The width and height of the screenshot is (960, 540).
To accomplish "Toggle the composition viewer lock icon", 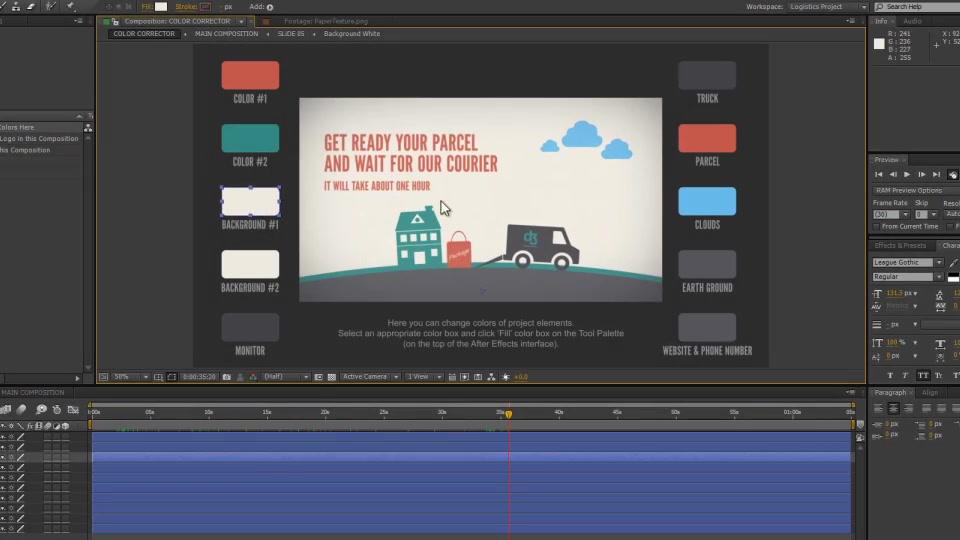I will 115,21.
